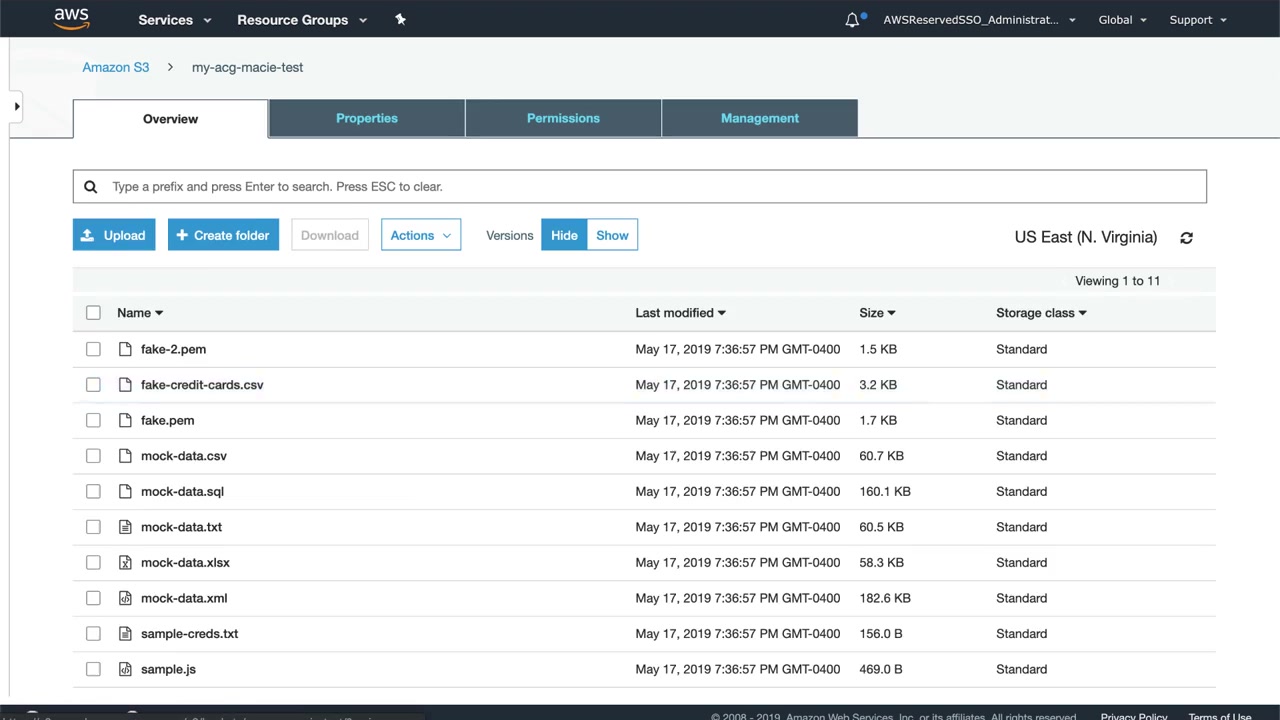Switch to the Properties tab
This screenshot has width=1280, height=720.
coord(367,118)
